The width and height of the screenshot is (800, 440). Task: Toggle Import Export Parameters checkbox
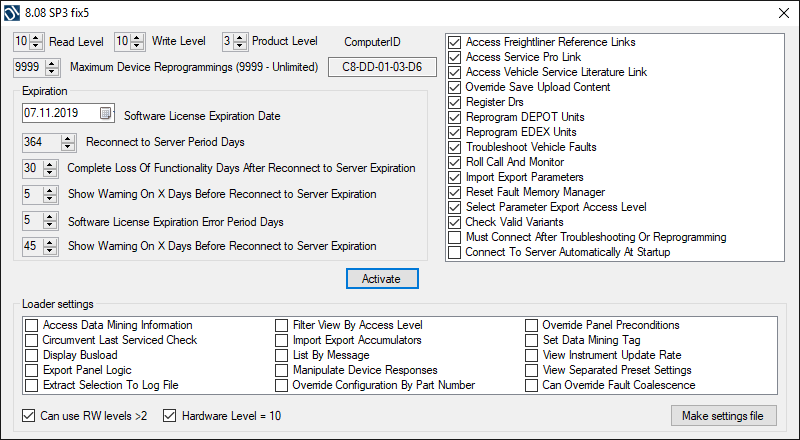(455, 178)
